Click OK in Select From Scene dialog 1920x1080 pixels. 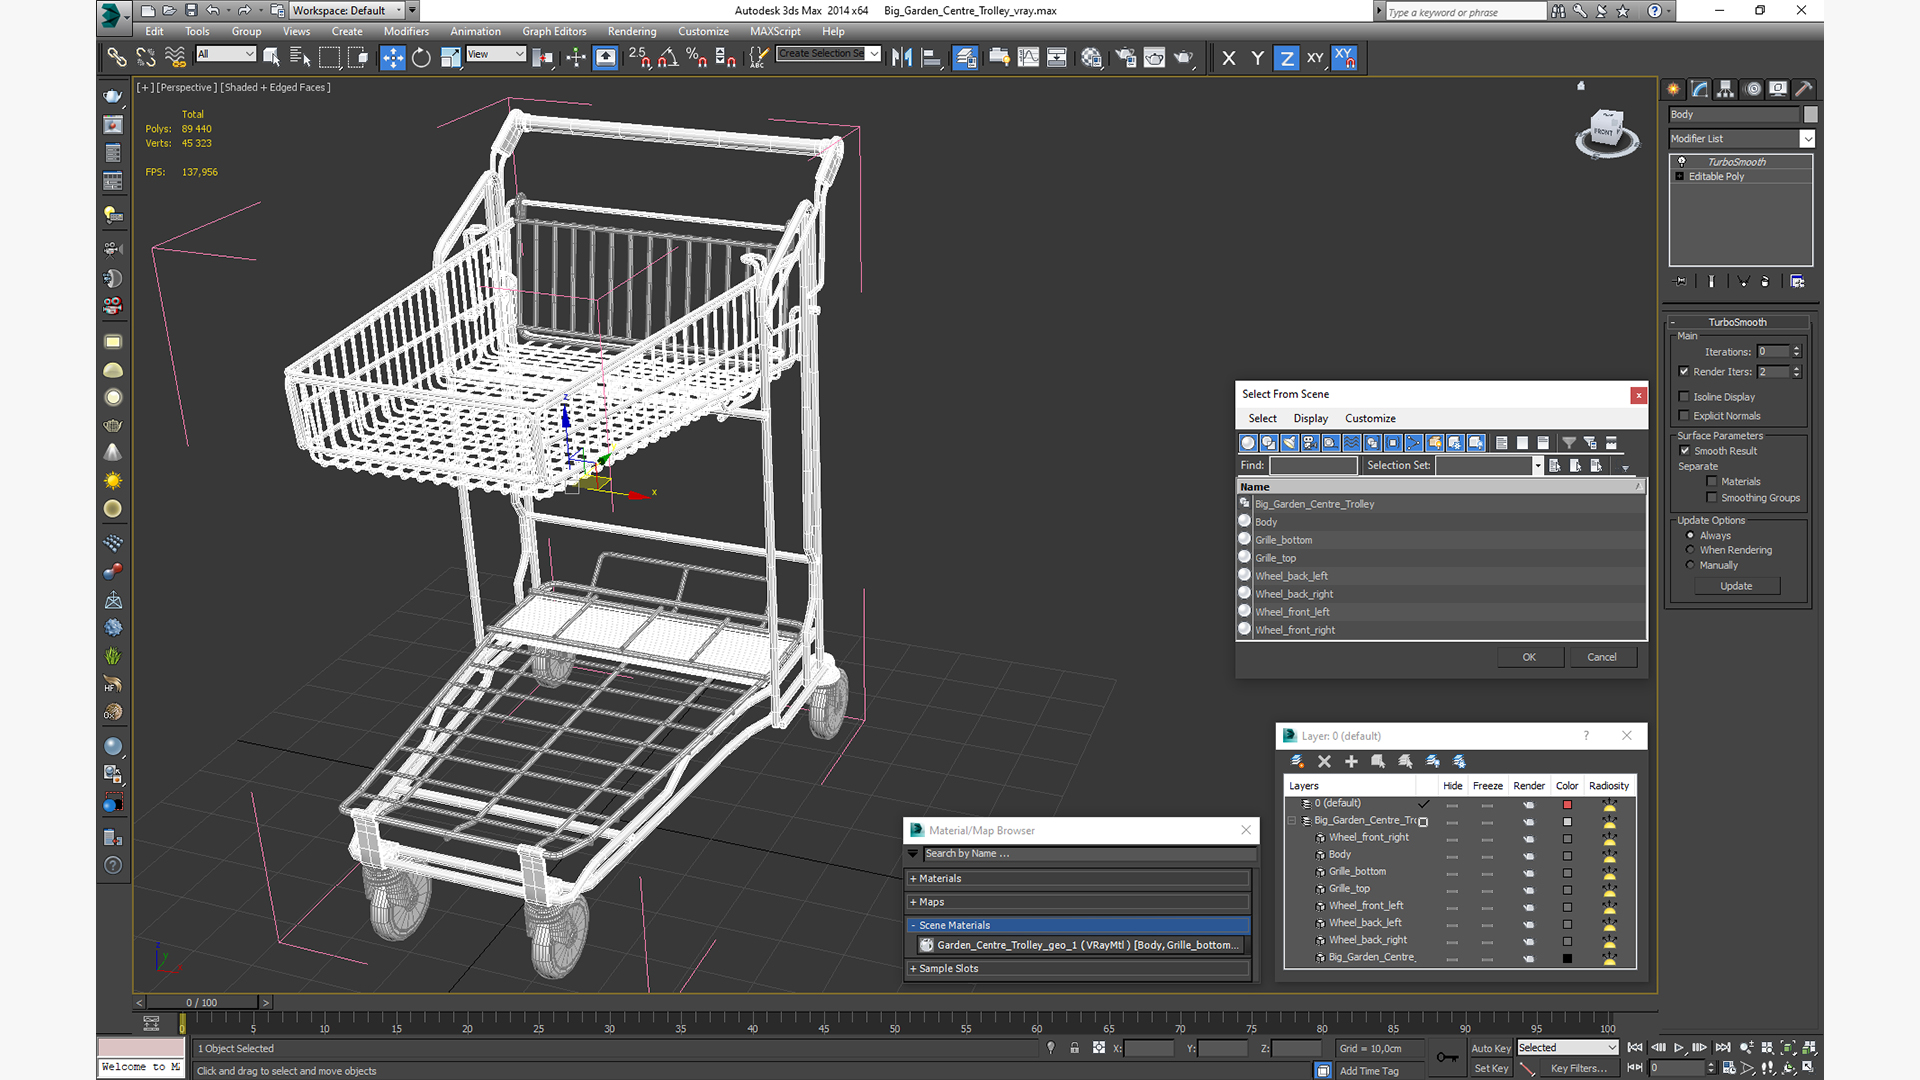point(1529,658)
